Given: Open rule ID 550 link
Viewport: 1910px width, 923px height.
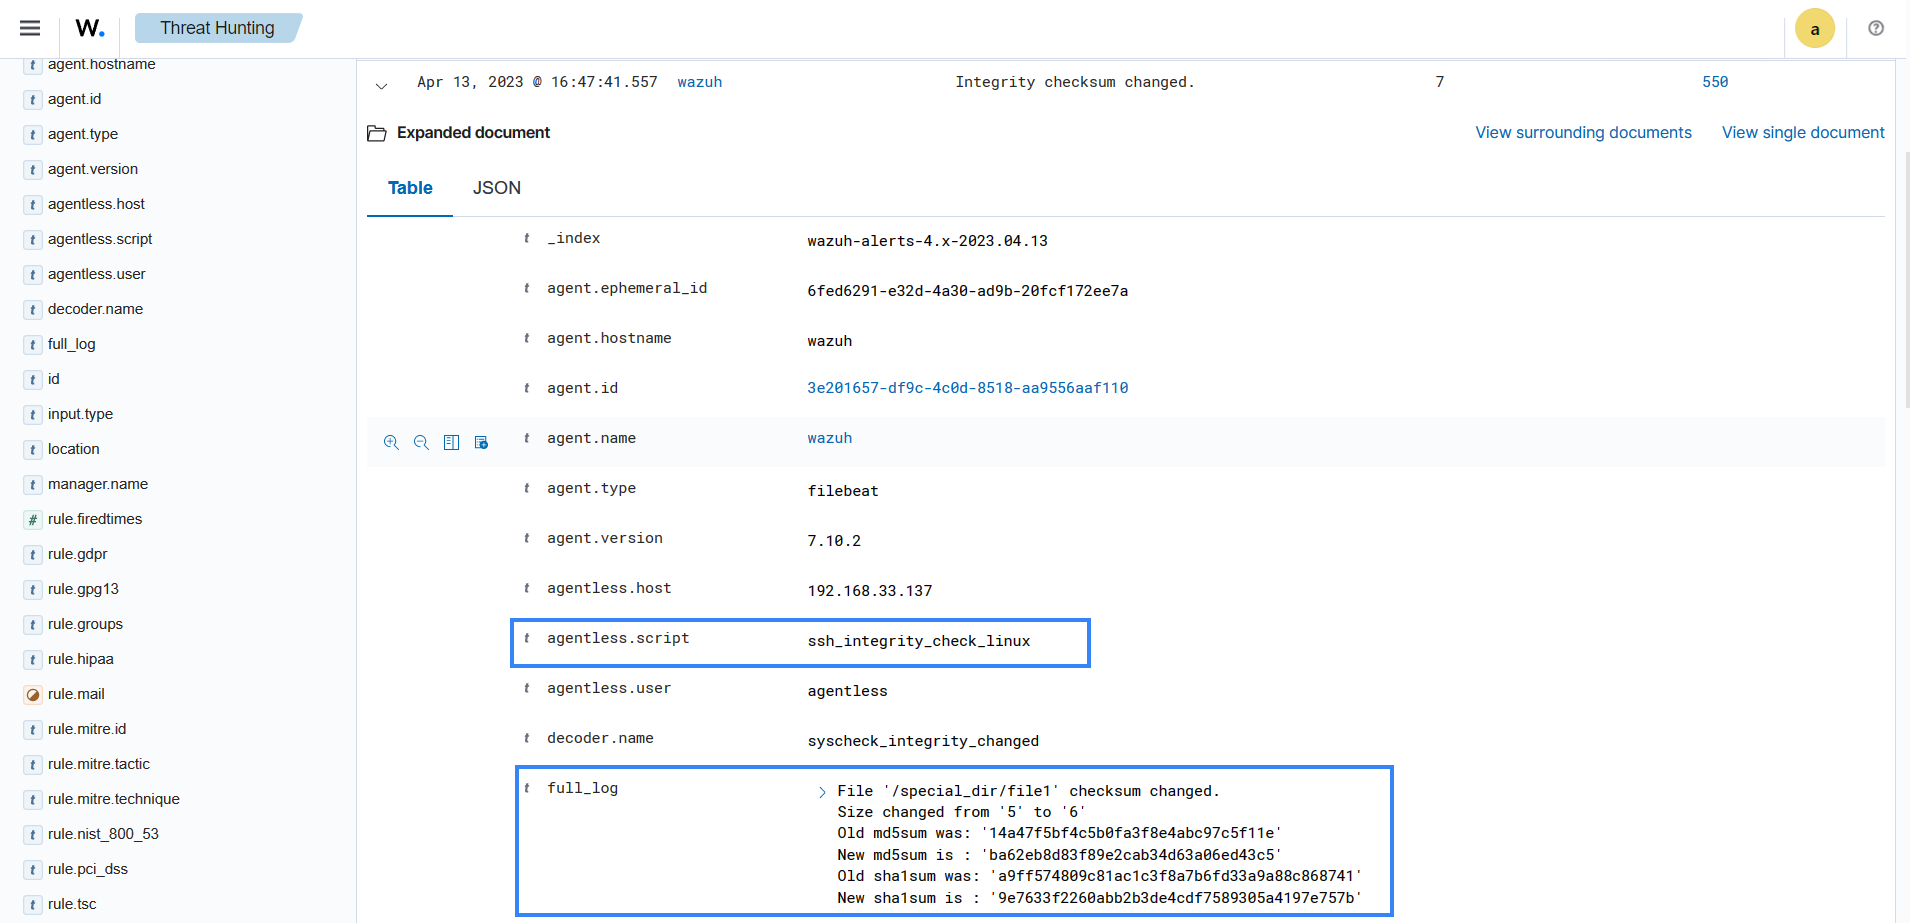Looking at the screenshot, I should 1715,82.
